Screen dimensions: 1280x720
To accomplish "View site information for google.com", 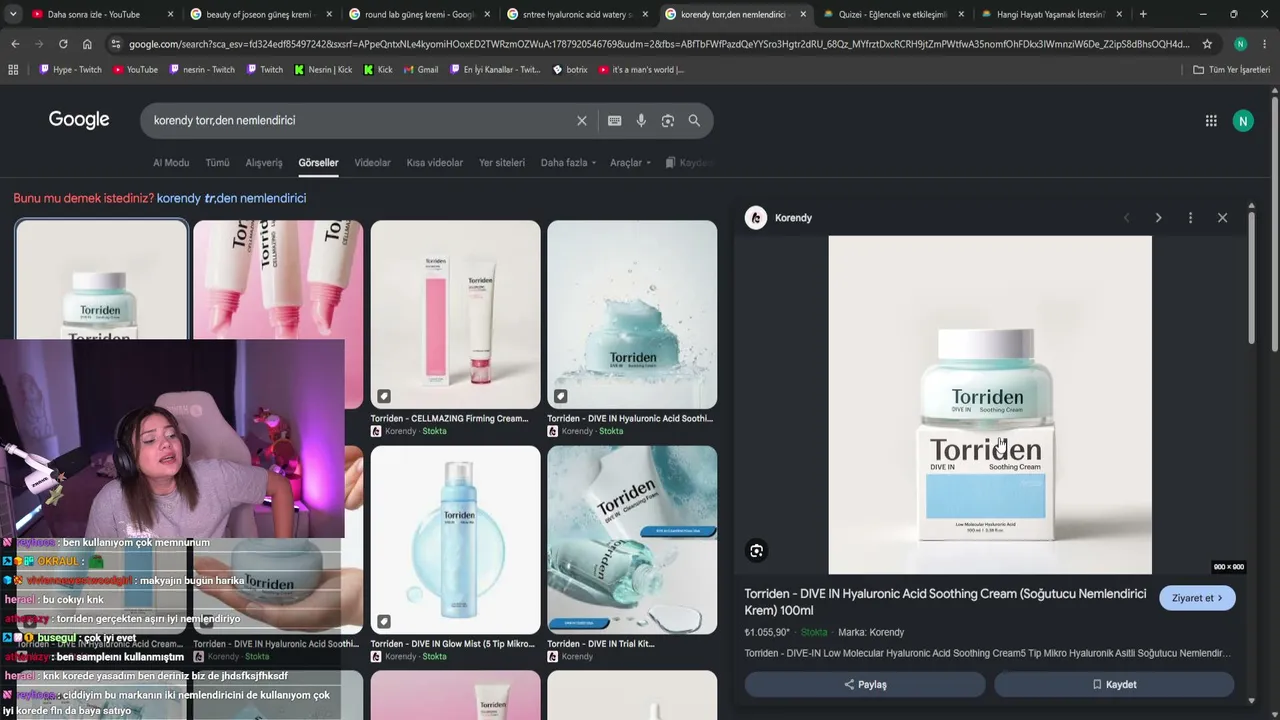I will pos(116,44).
